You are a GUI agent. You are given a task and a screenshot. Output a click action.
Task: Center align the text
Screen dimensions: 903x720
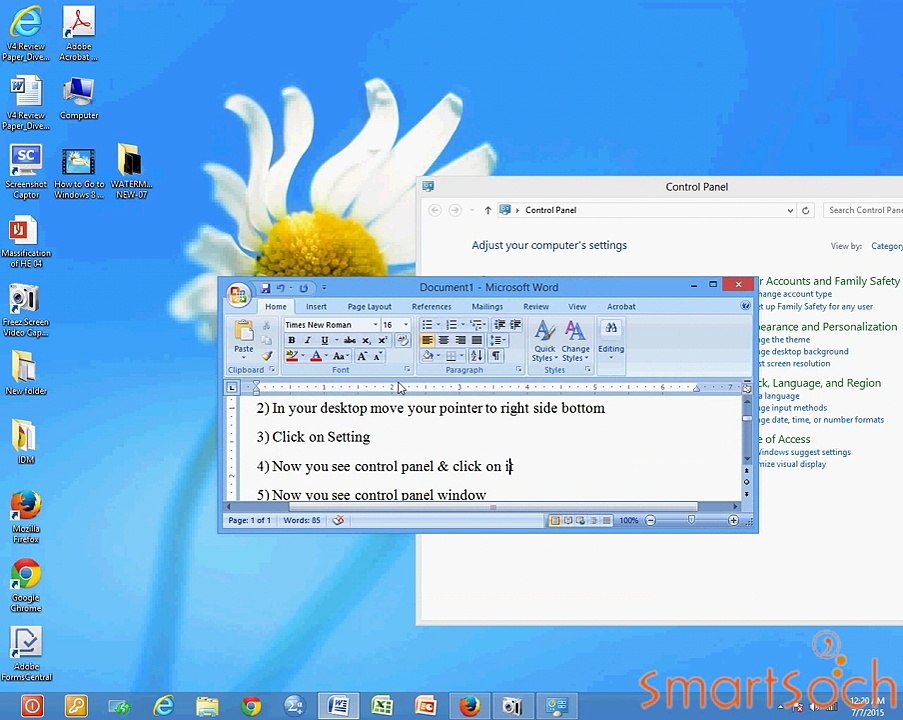443,340
